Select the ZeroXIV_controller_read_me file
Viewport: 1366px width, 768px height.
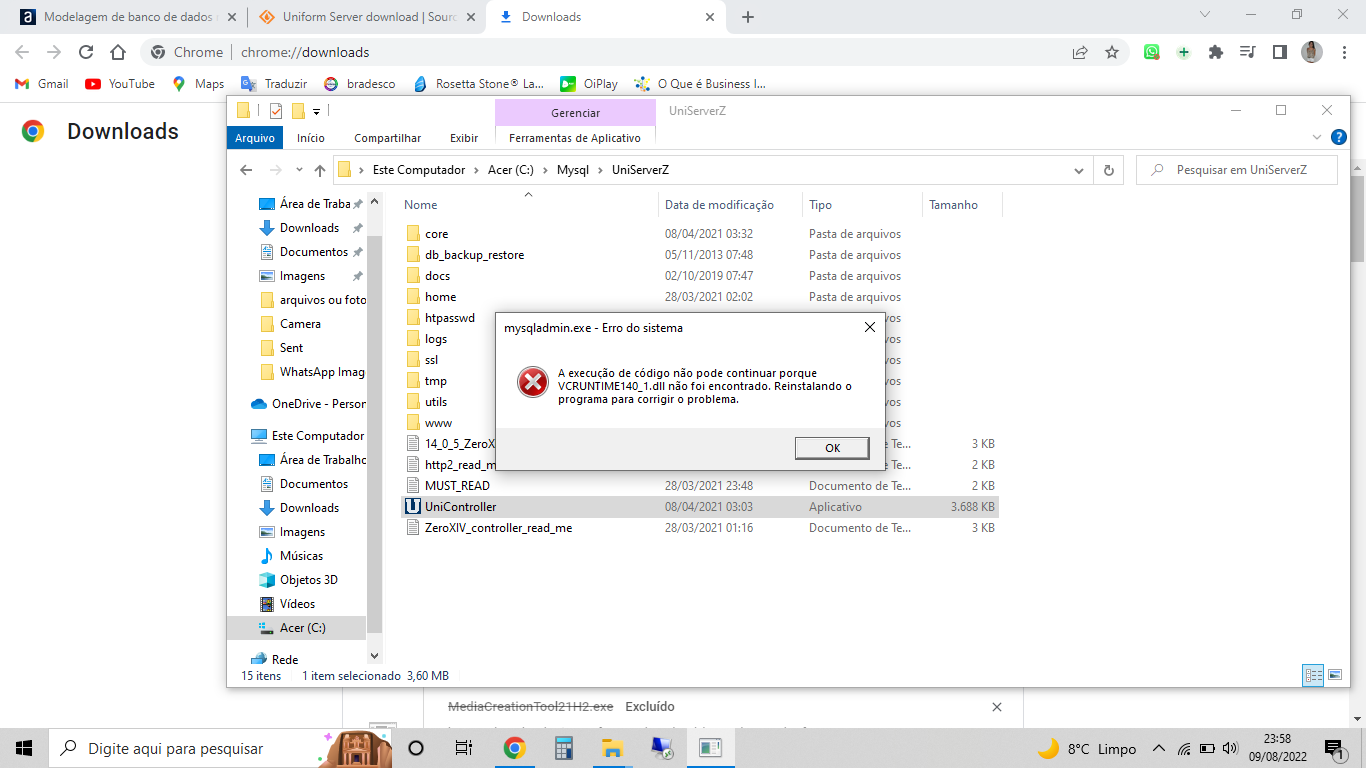click(x=700, y=527)
